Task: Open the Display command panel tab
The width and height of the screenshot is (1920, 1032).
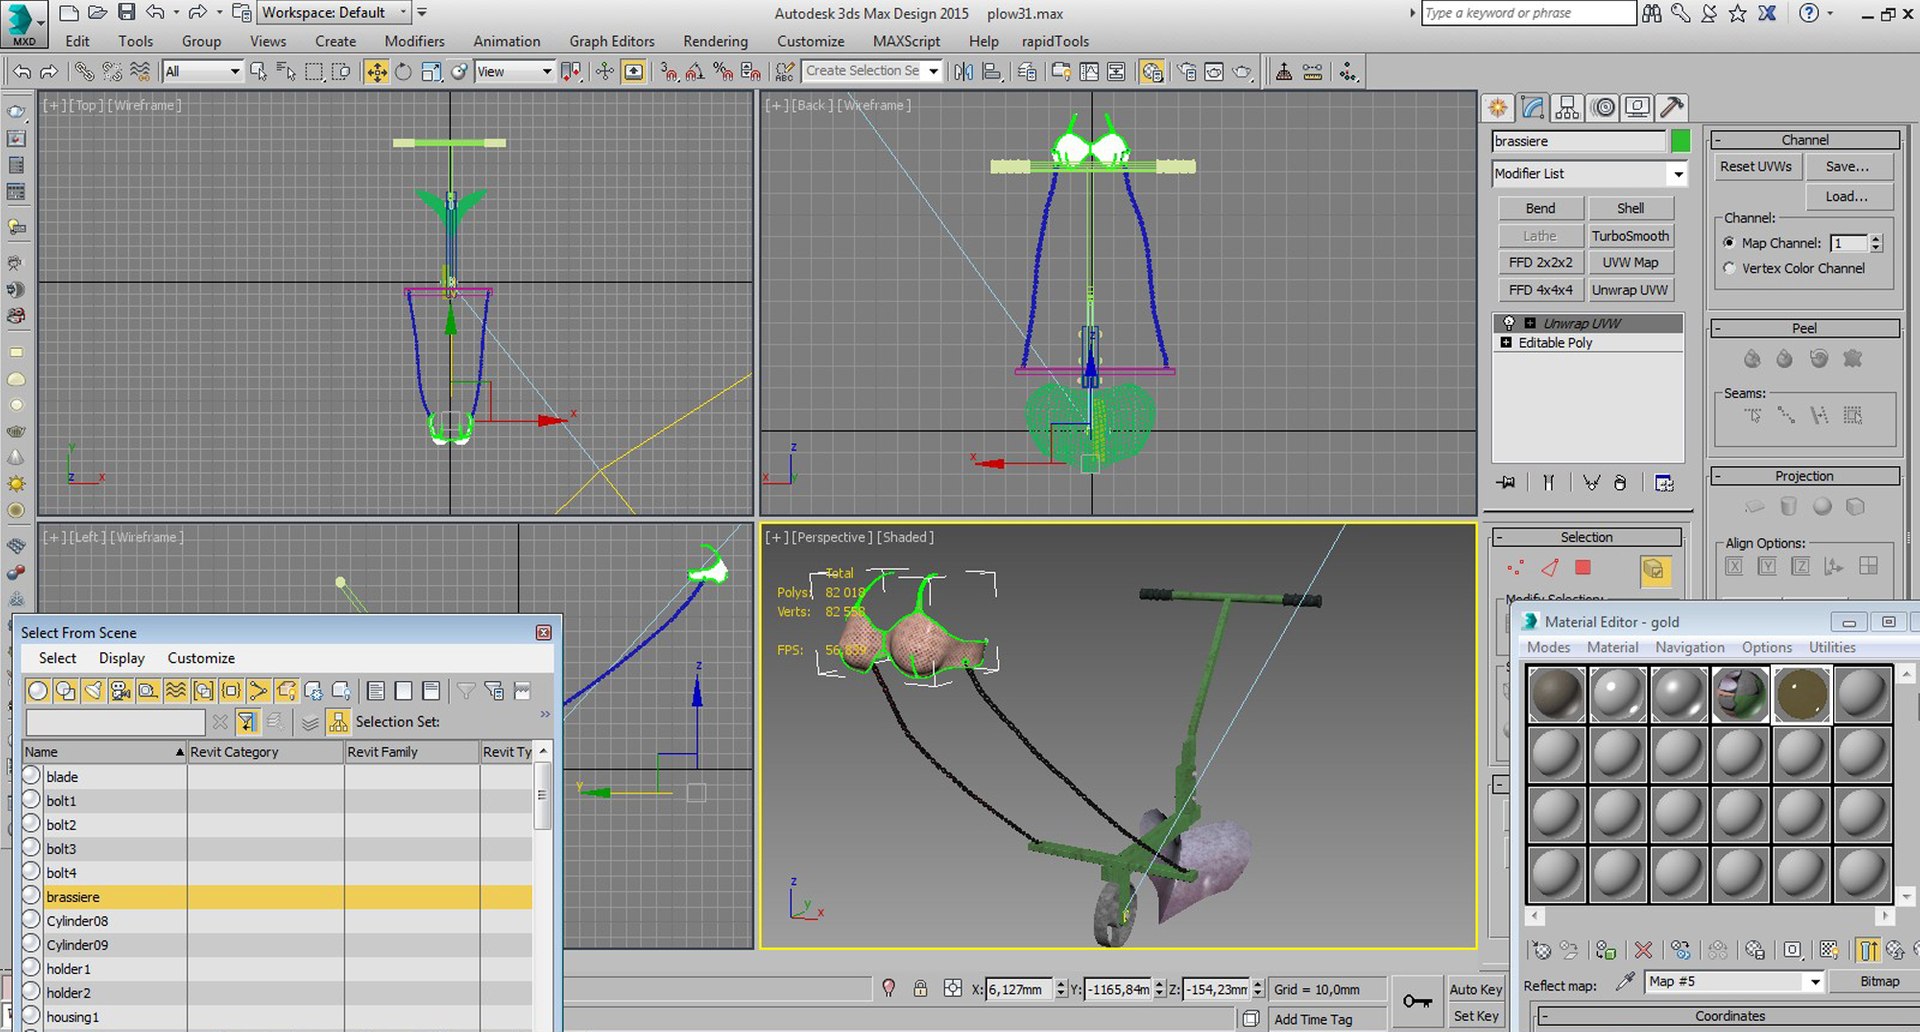Action: tap(1637, 107)
